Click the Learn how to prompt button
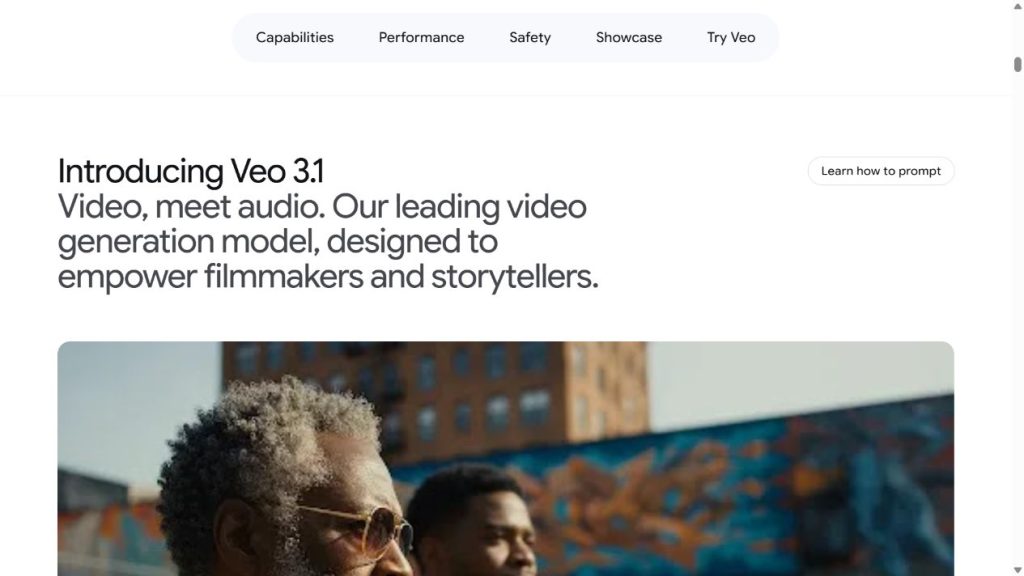The image size is (1024, 576). (880, 171)
